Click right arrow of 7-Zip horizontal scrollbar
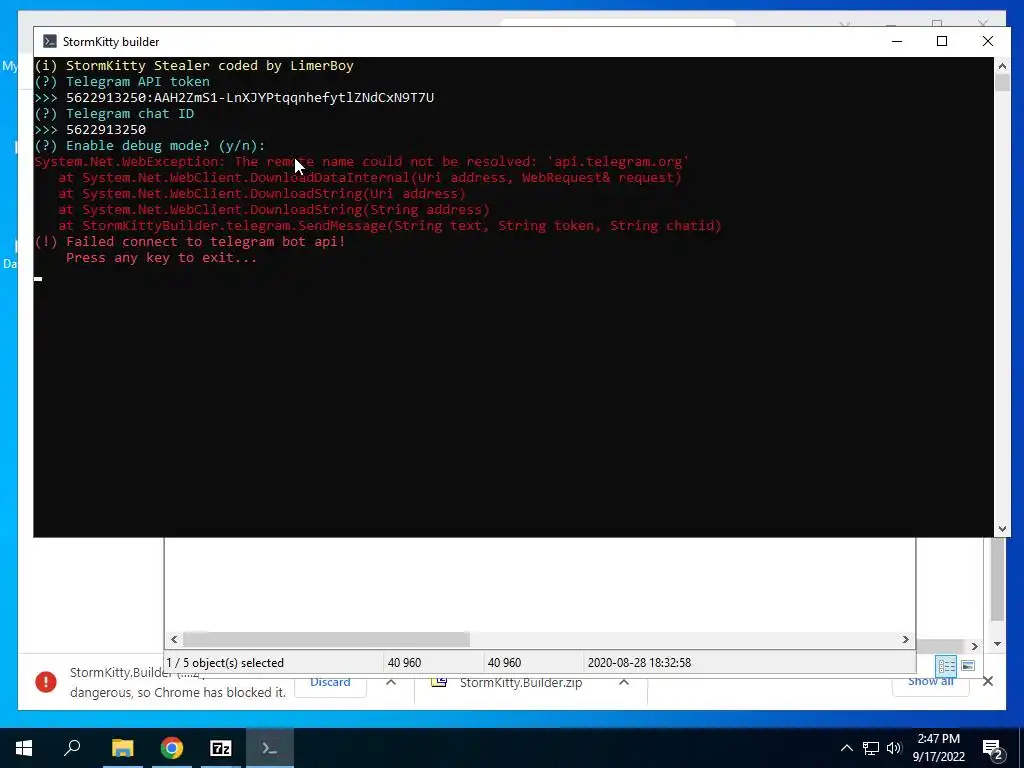This screenshot has width=1024, height=768. pyautogui.click(x=906, y=639)
